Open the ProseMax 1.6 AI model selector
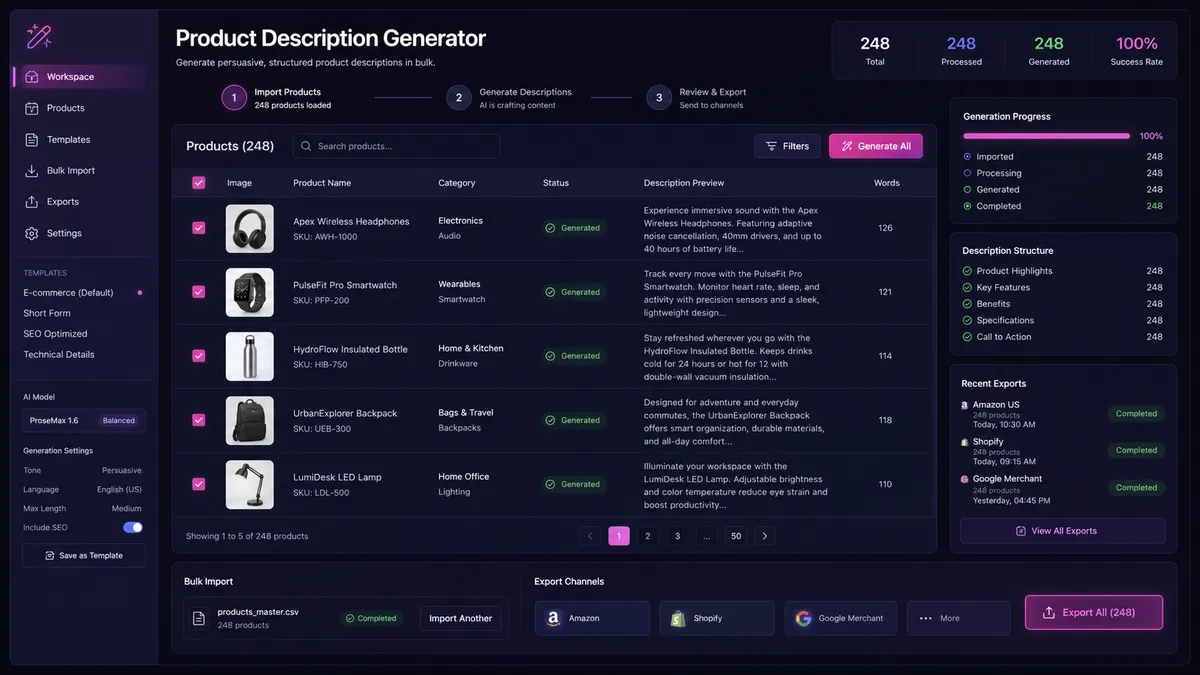Image resolution: width=1200 pixels, height=675 pixels. point(84,420)
